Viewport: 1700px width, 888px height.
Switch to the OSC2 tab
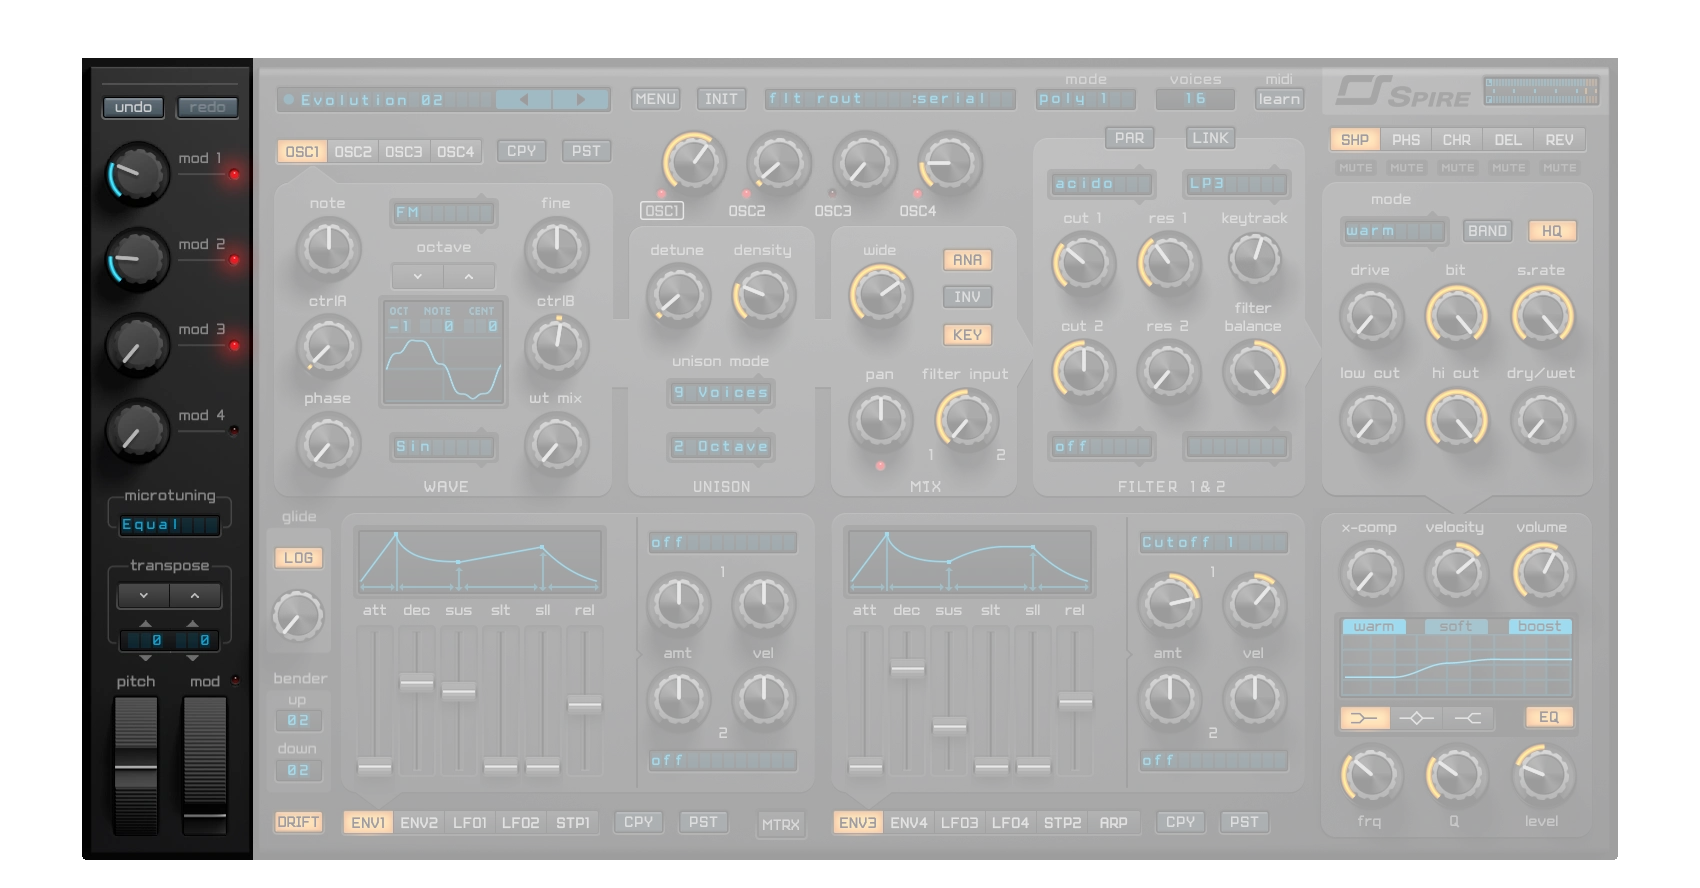coord(353,152)
